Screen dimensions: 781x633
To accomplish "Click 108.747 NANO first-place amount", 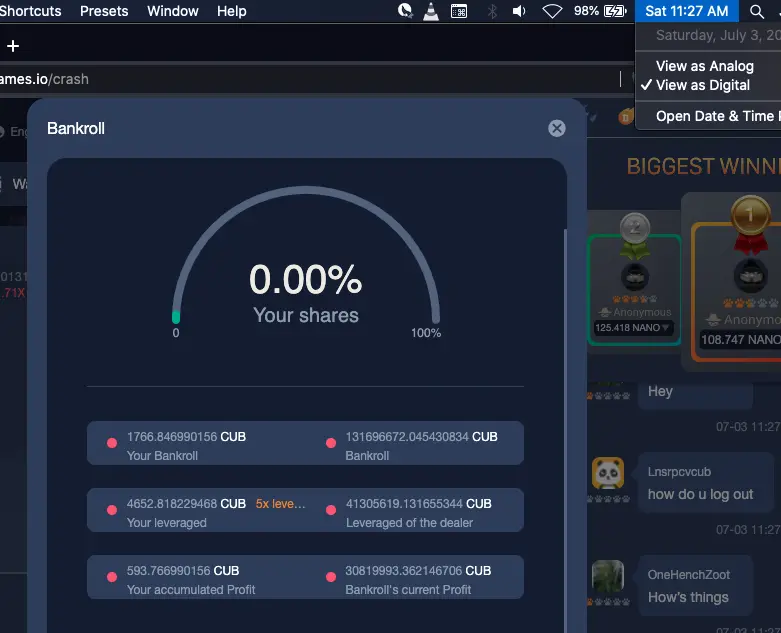I will [741, 340].
